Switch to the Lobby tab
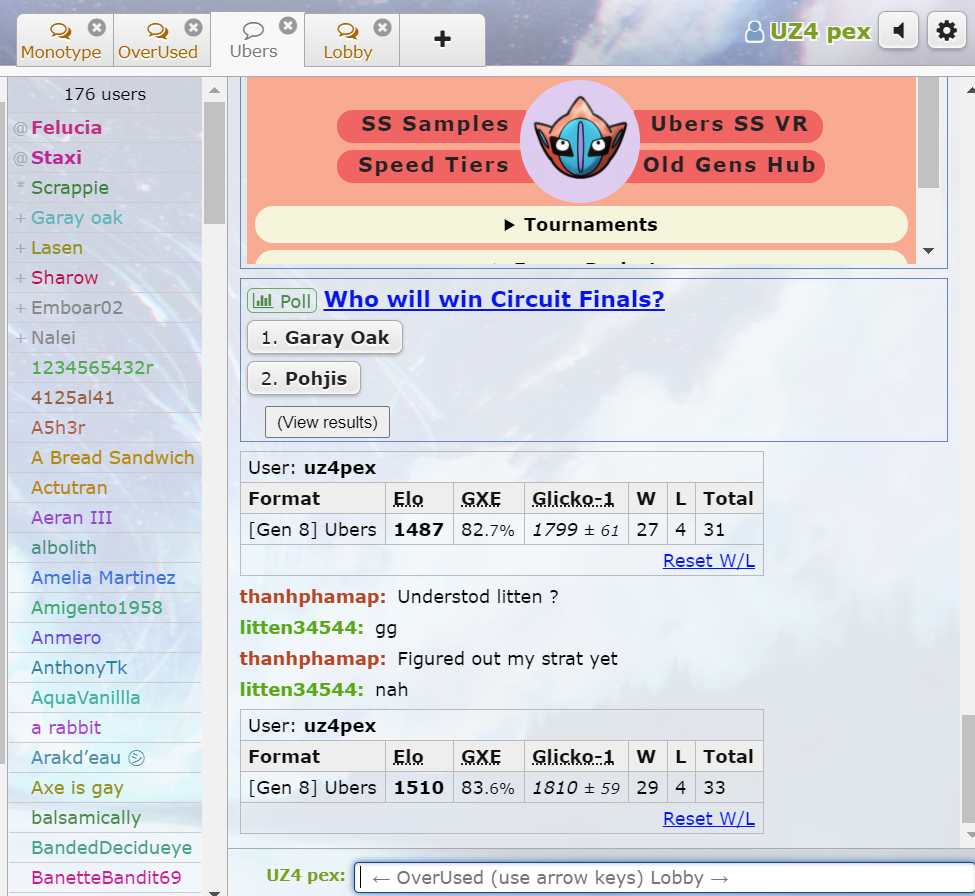975x896 pixels. click(348, 43)
